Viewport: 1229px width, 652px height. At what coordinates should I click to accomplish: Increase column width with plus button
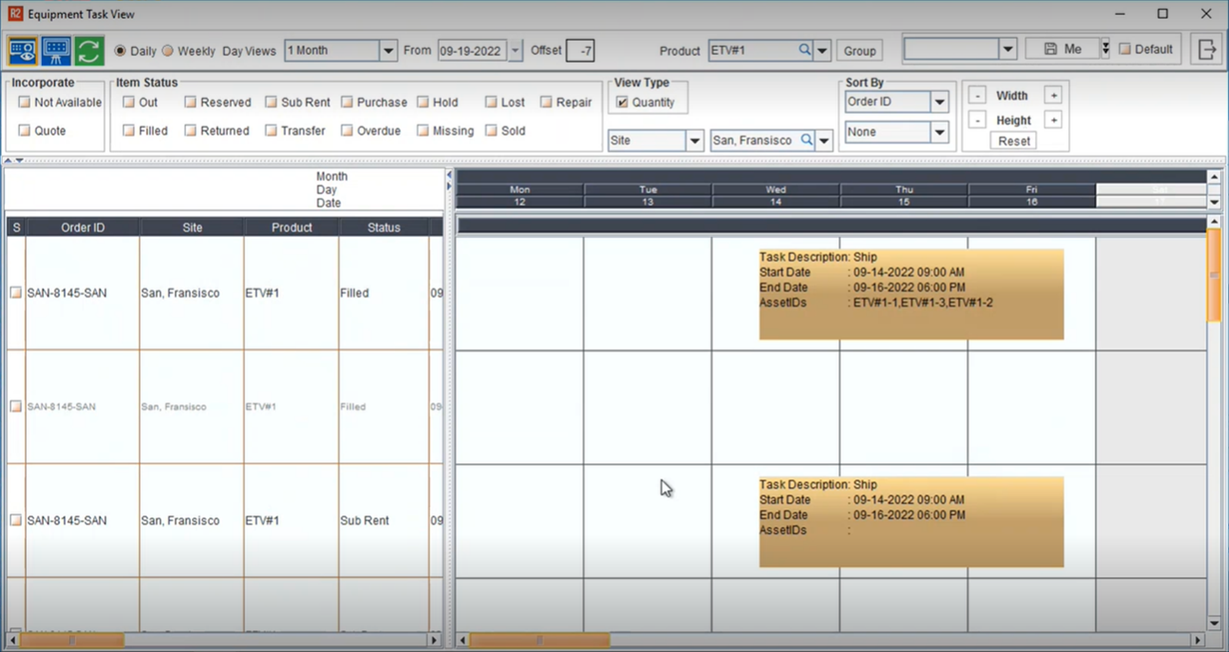tap(1052, 96)
